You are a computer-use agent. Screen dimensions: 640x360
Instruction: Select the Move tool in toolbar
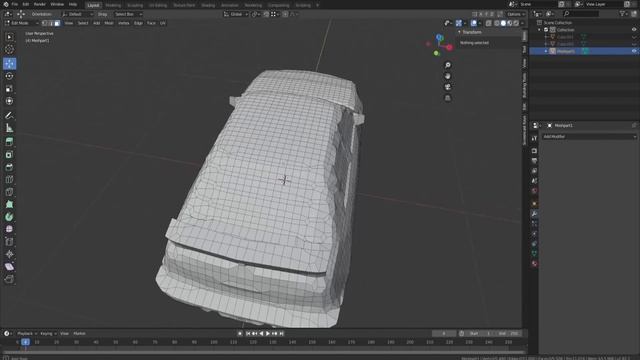pos(9,63)
